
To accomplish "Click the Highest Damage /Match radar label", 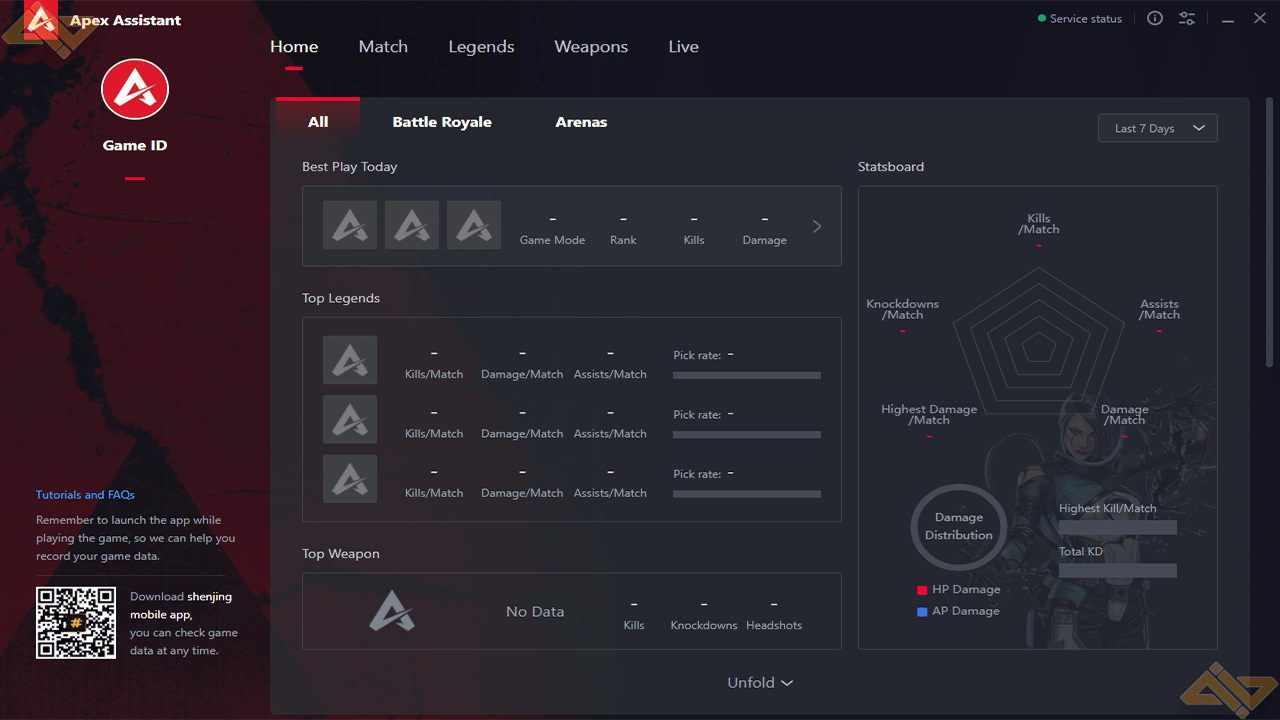I will click(929, 415).
